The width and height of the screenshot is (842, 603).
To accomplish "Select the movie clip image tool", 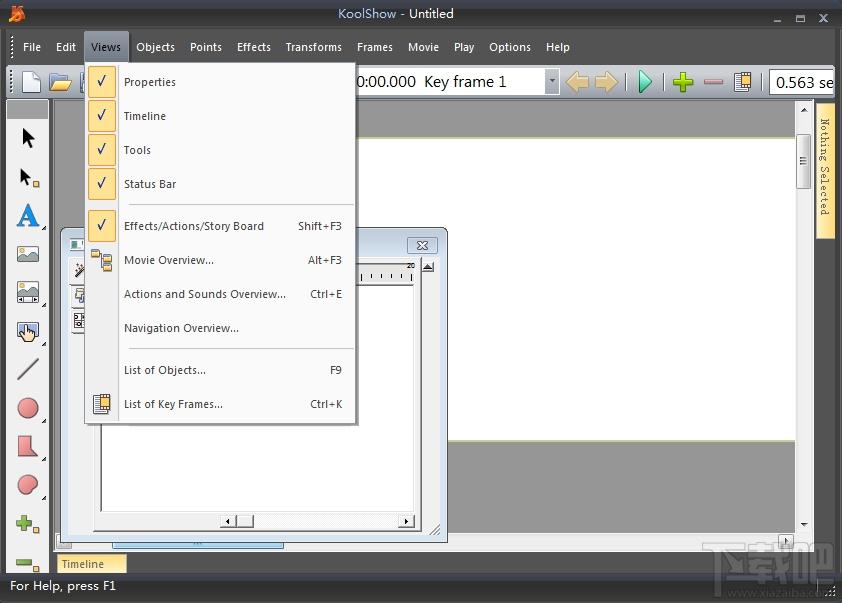I will (x=28, y=293).
